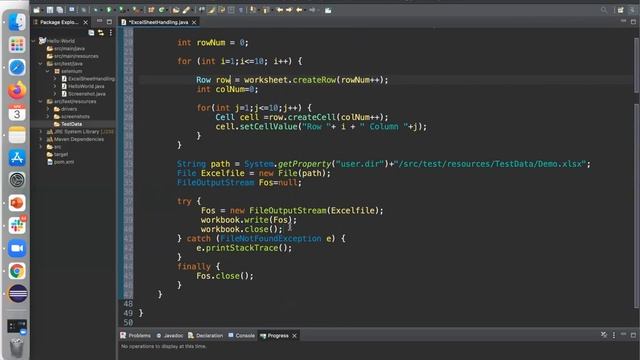
Task: Click the New file toolbar icon
Action: coord(37,10)
